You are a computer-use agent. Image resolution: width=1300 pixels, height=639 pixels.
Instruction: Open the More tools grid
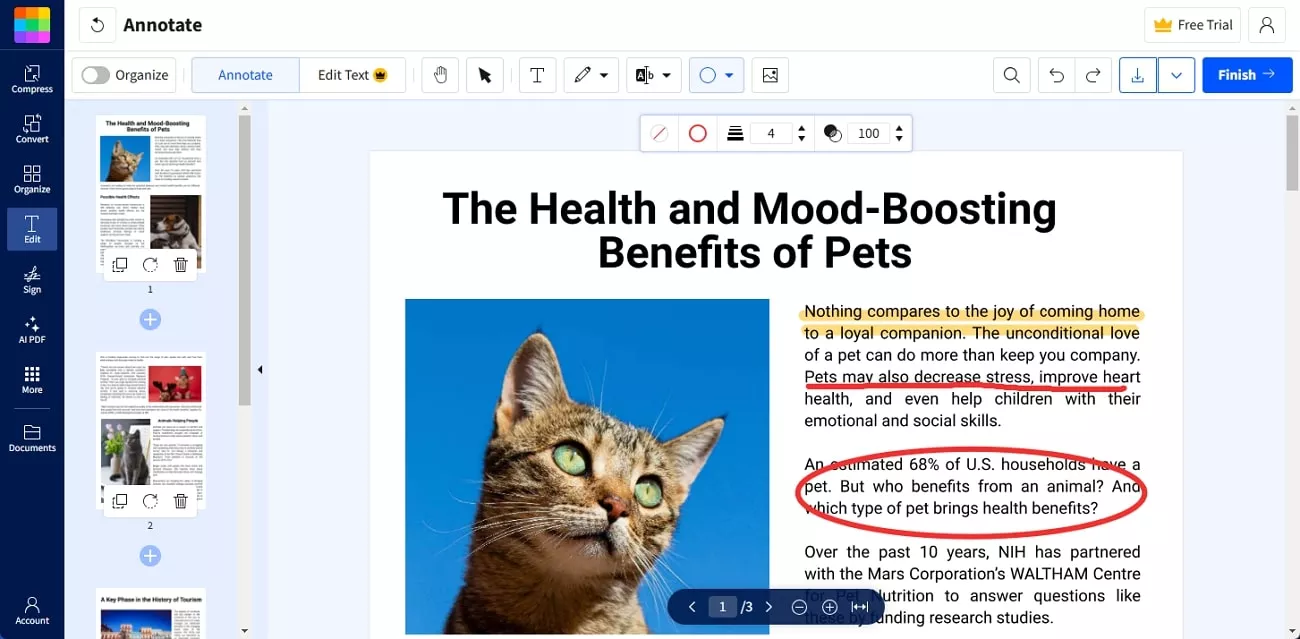click(32, 379)
